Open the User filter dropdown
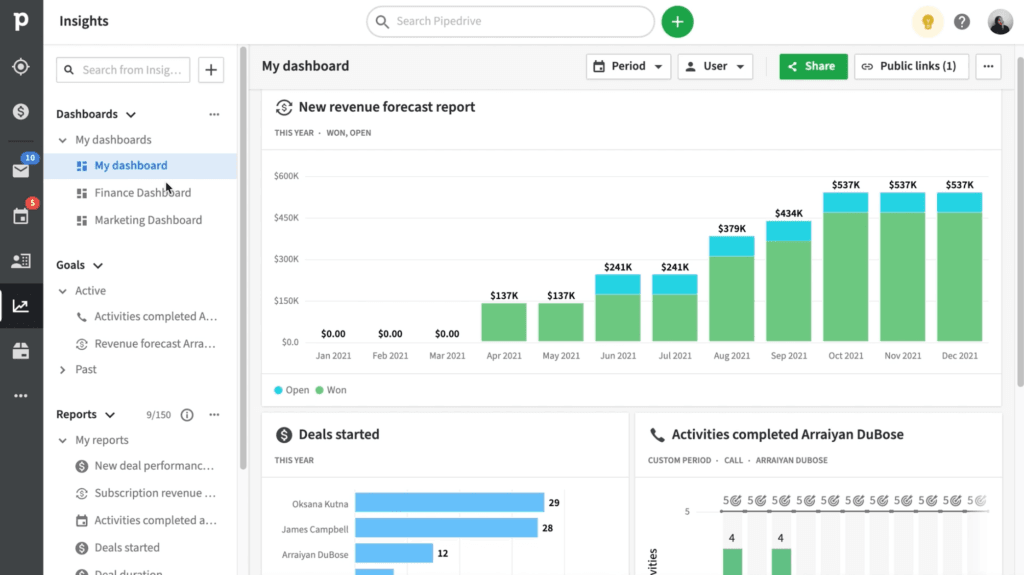 coord(715,66)
